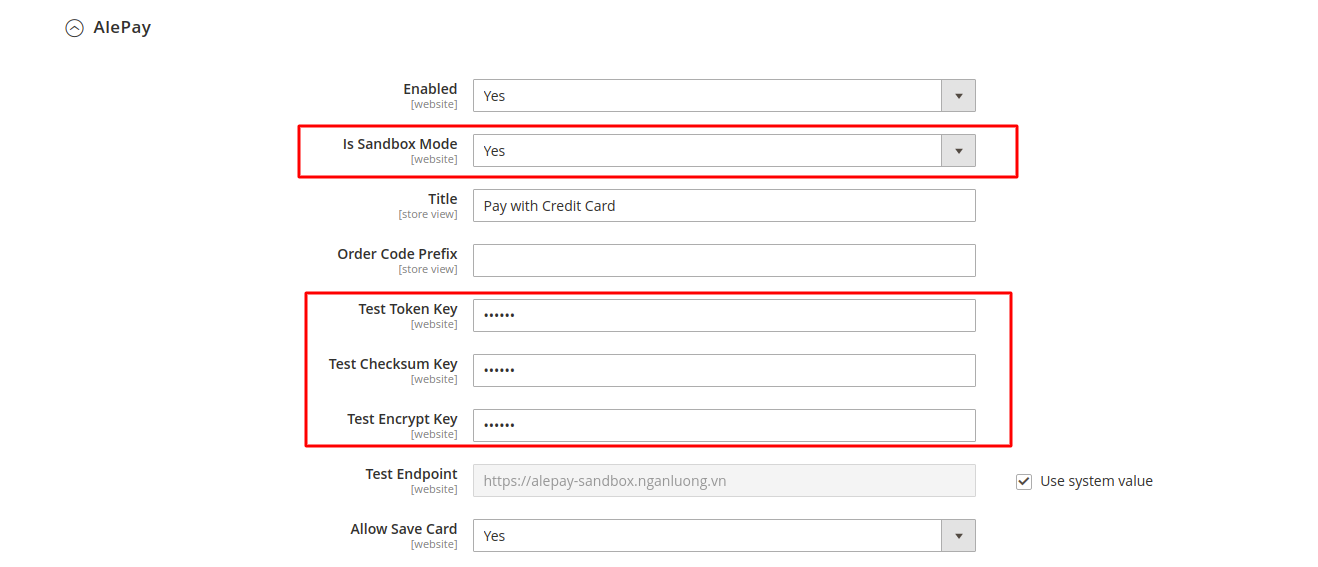This screenshot has height=567, width=1318.
Task: Focus the Test Encrypt Key field
Action: (724, 426)
